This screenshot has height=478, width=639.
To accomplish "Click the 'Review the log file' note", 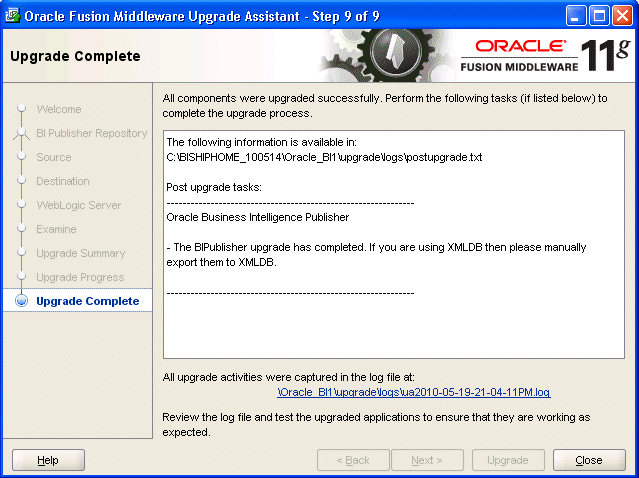I will [376, 425].
